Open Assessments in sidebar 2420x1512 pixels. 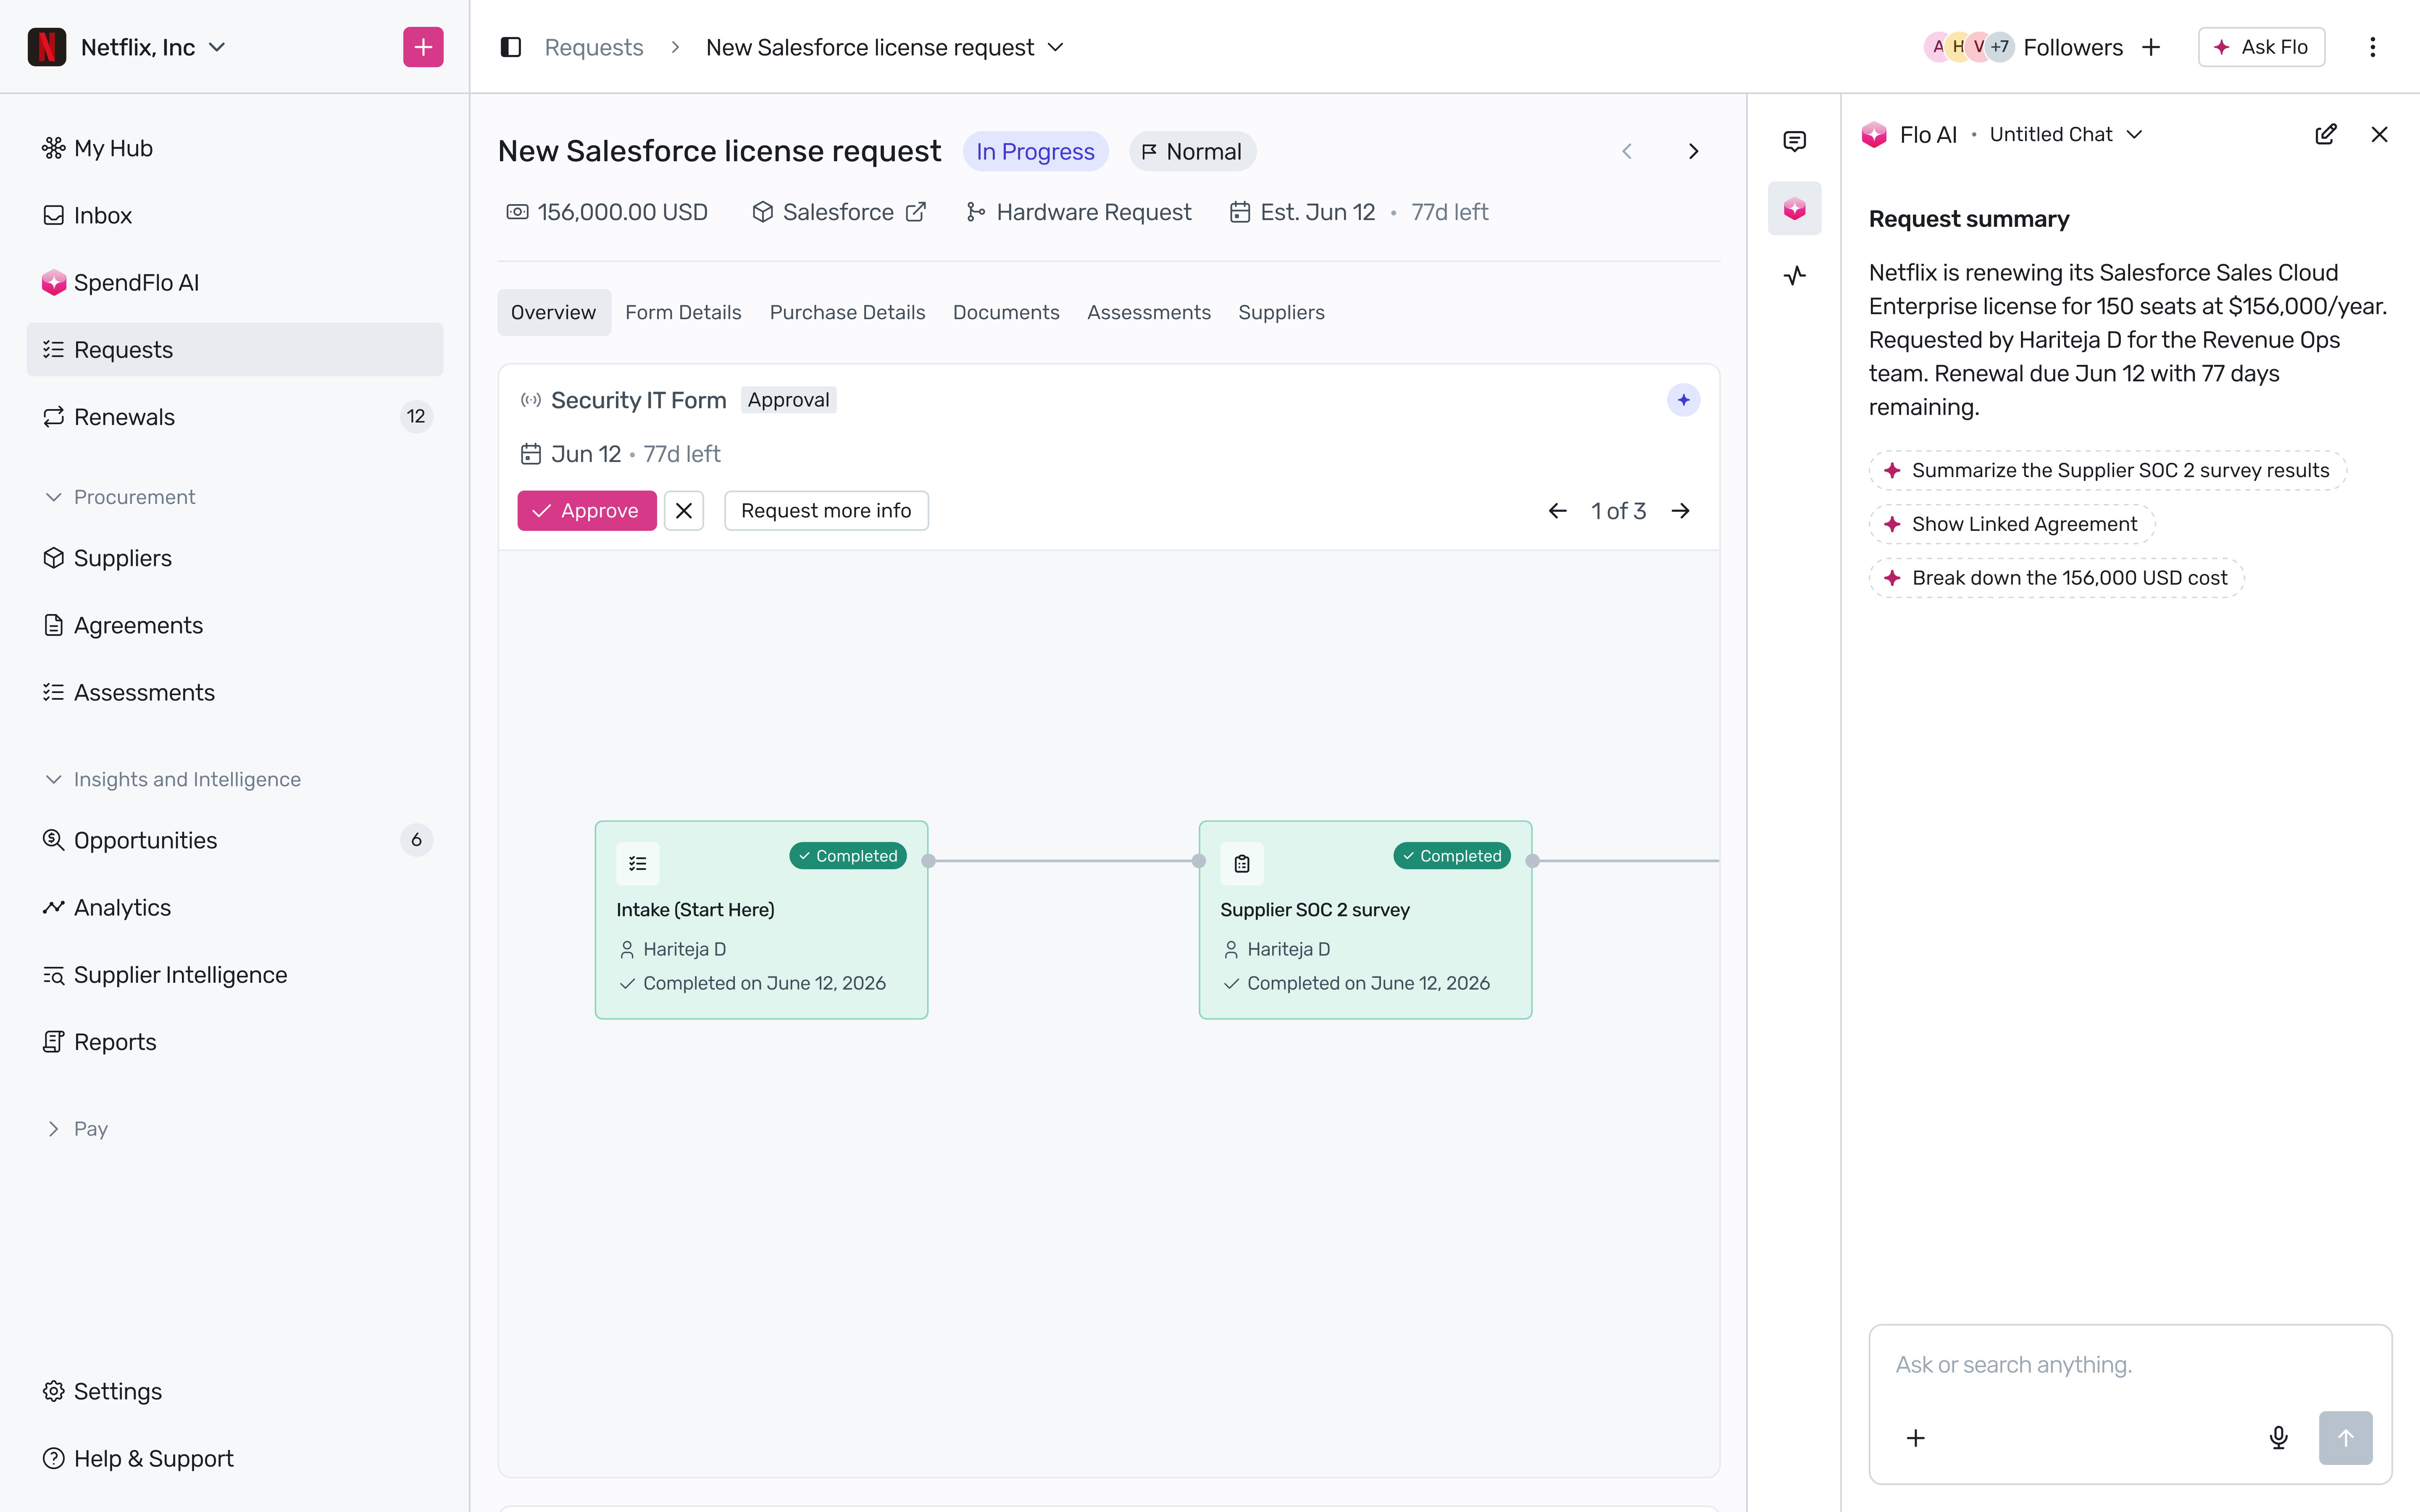pos(235,692)
